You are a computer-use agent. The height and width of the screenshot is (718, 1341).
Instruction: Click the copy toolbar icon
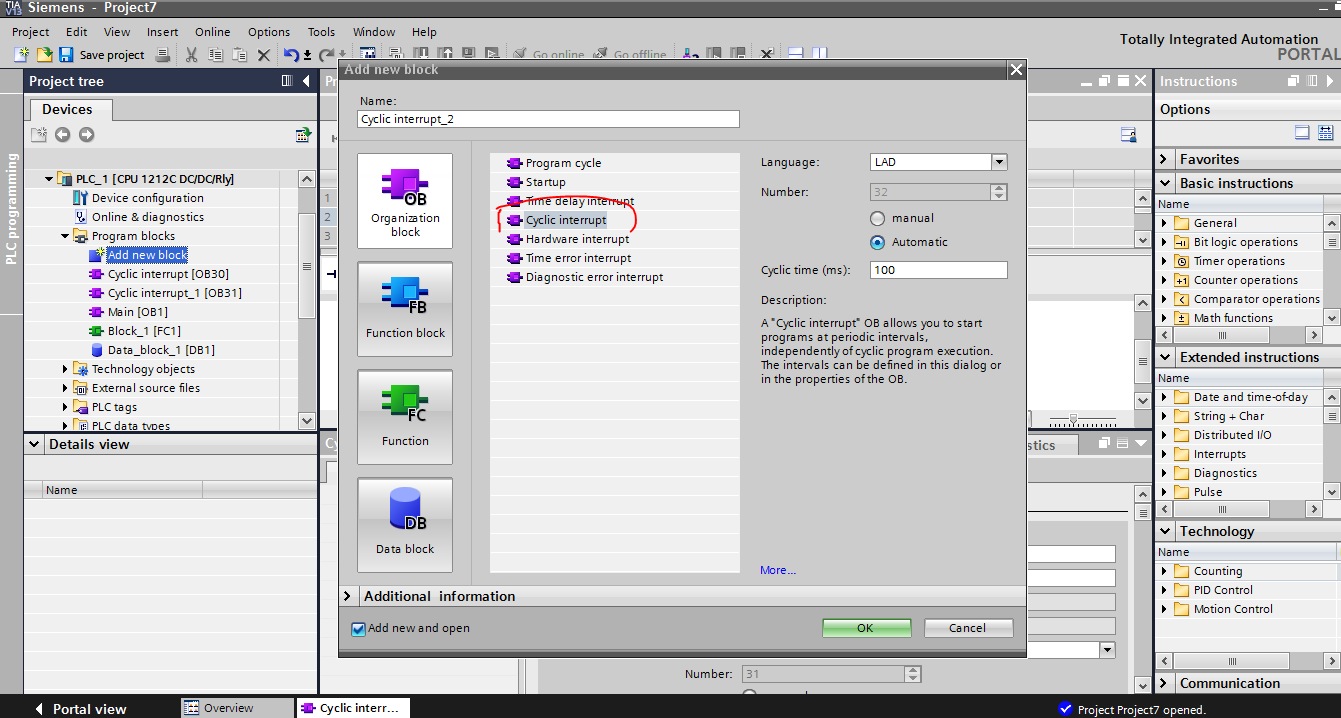coord(216,55)
